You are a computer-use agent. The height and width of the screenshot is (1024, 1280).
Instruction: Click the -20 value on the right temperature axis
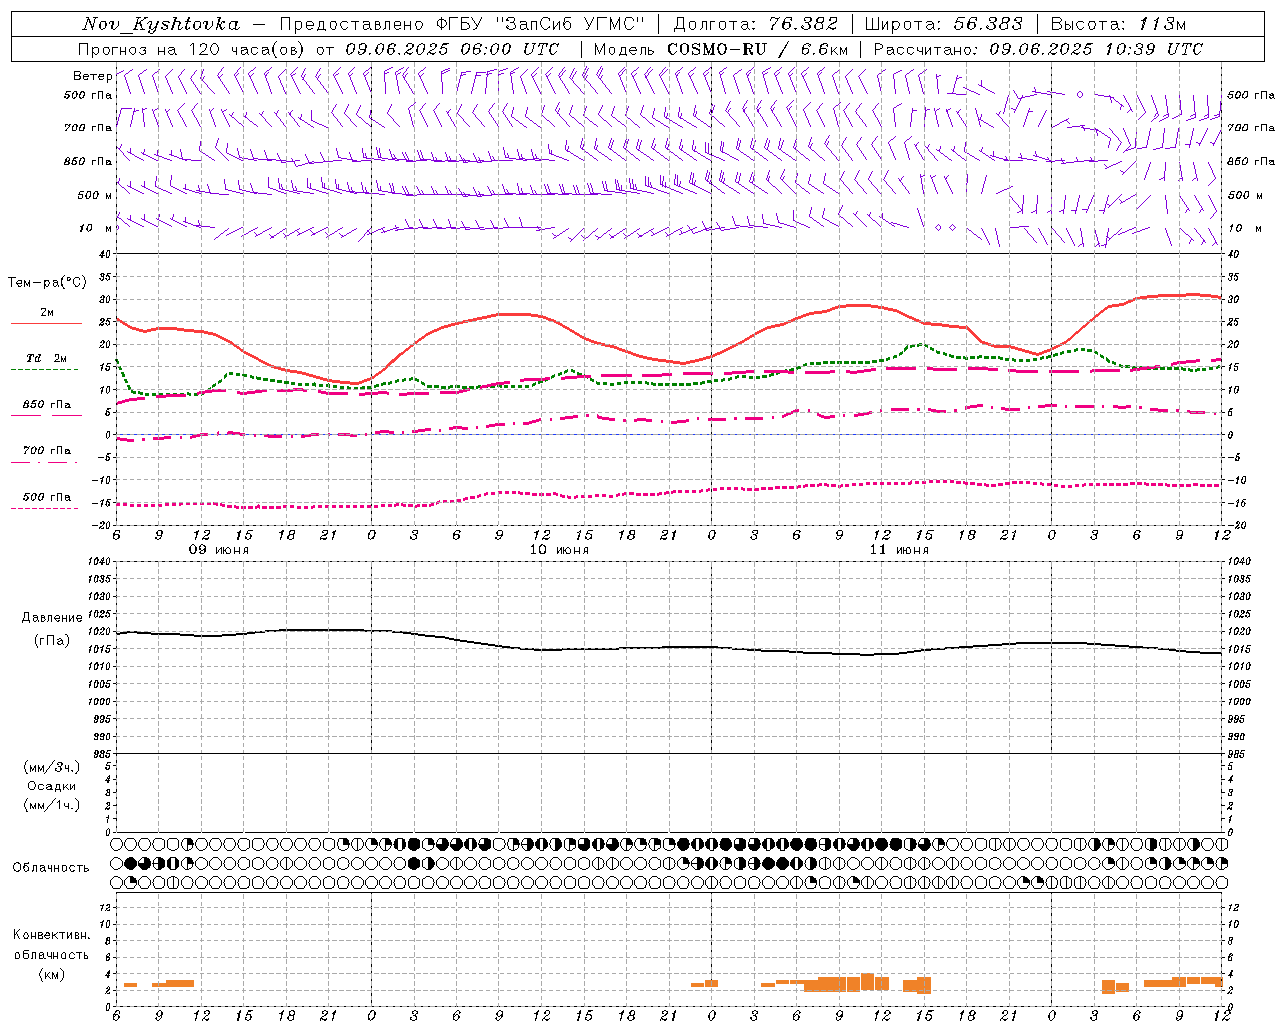point(1236,525)
